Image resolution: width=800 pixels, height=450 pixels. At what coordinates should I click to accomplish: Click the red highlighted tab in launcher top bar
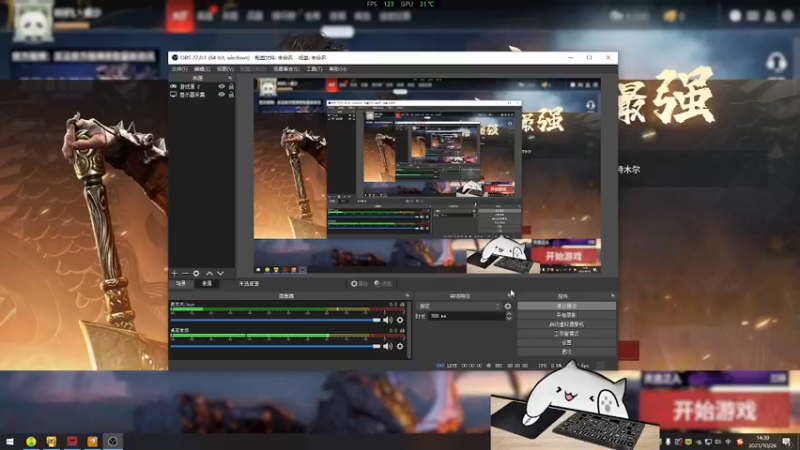click(180, 16)
